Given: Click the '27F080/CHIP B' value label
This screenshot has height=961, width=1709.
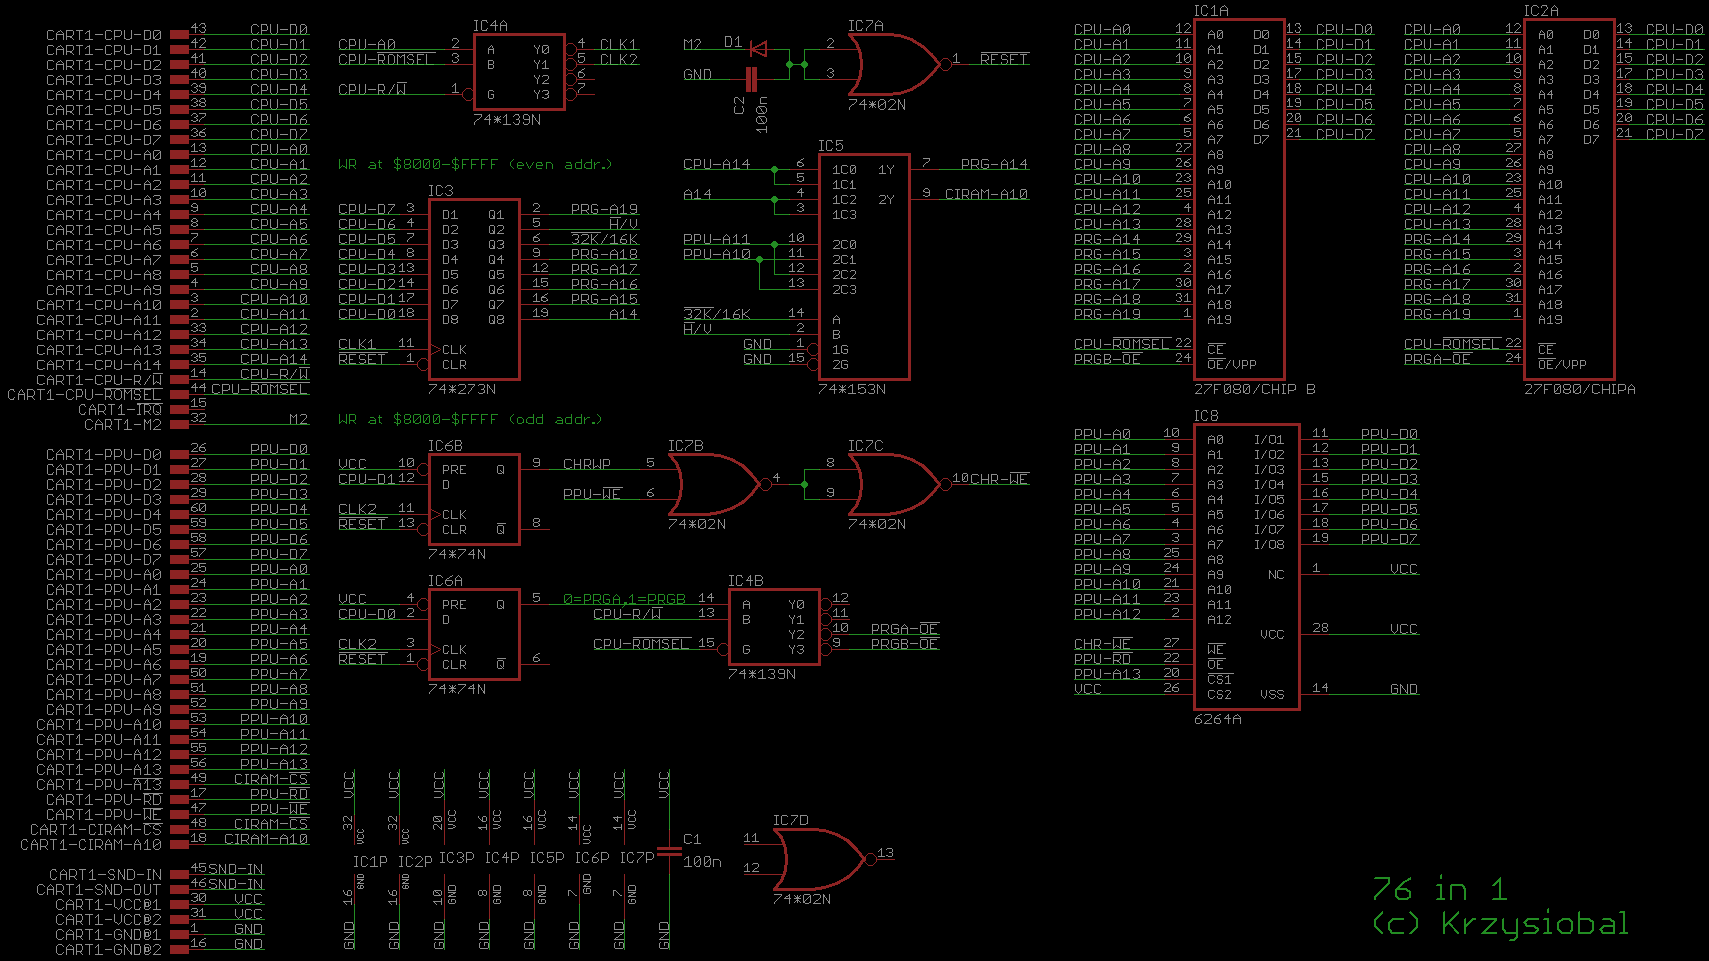Looking at the screenshot, I should (x=1255, y=389).
